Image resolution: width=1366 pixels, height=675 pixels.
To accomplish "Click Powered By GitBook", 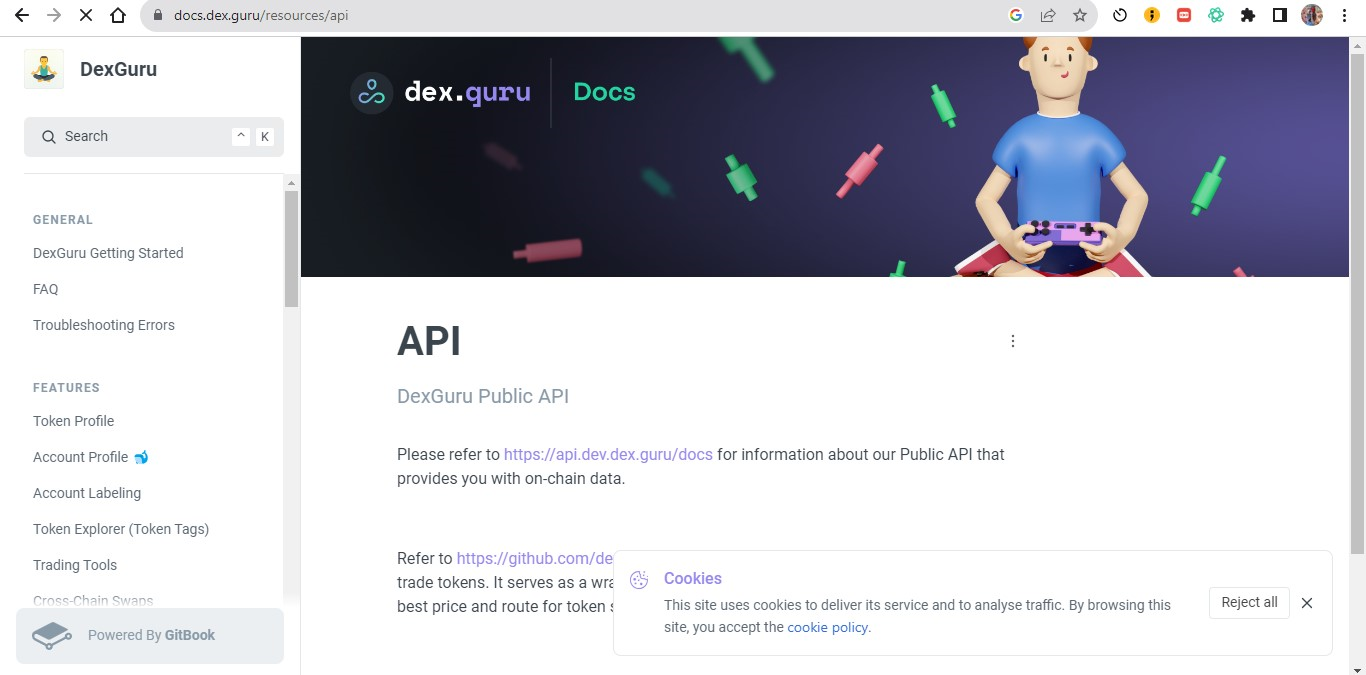I will [151, 635].
